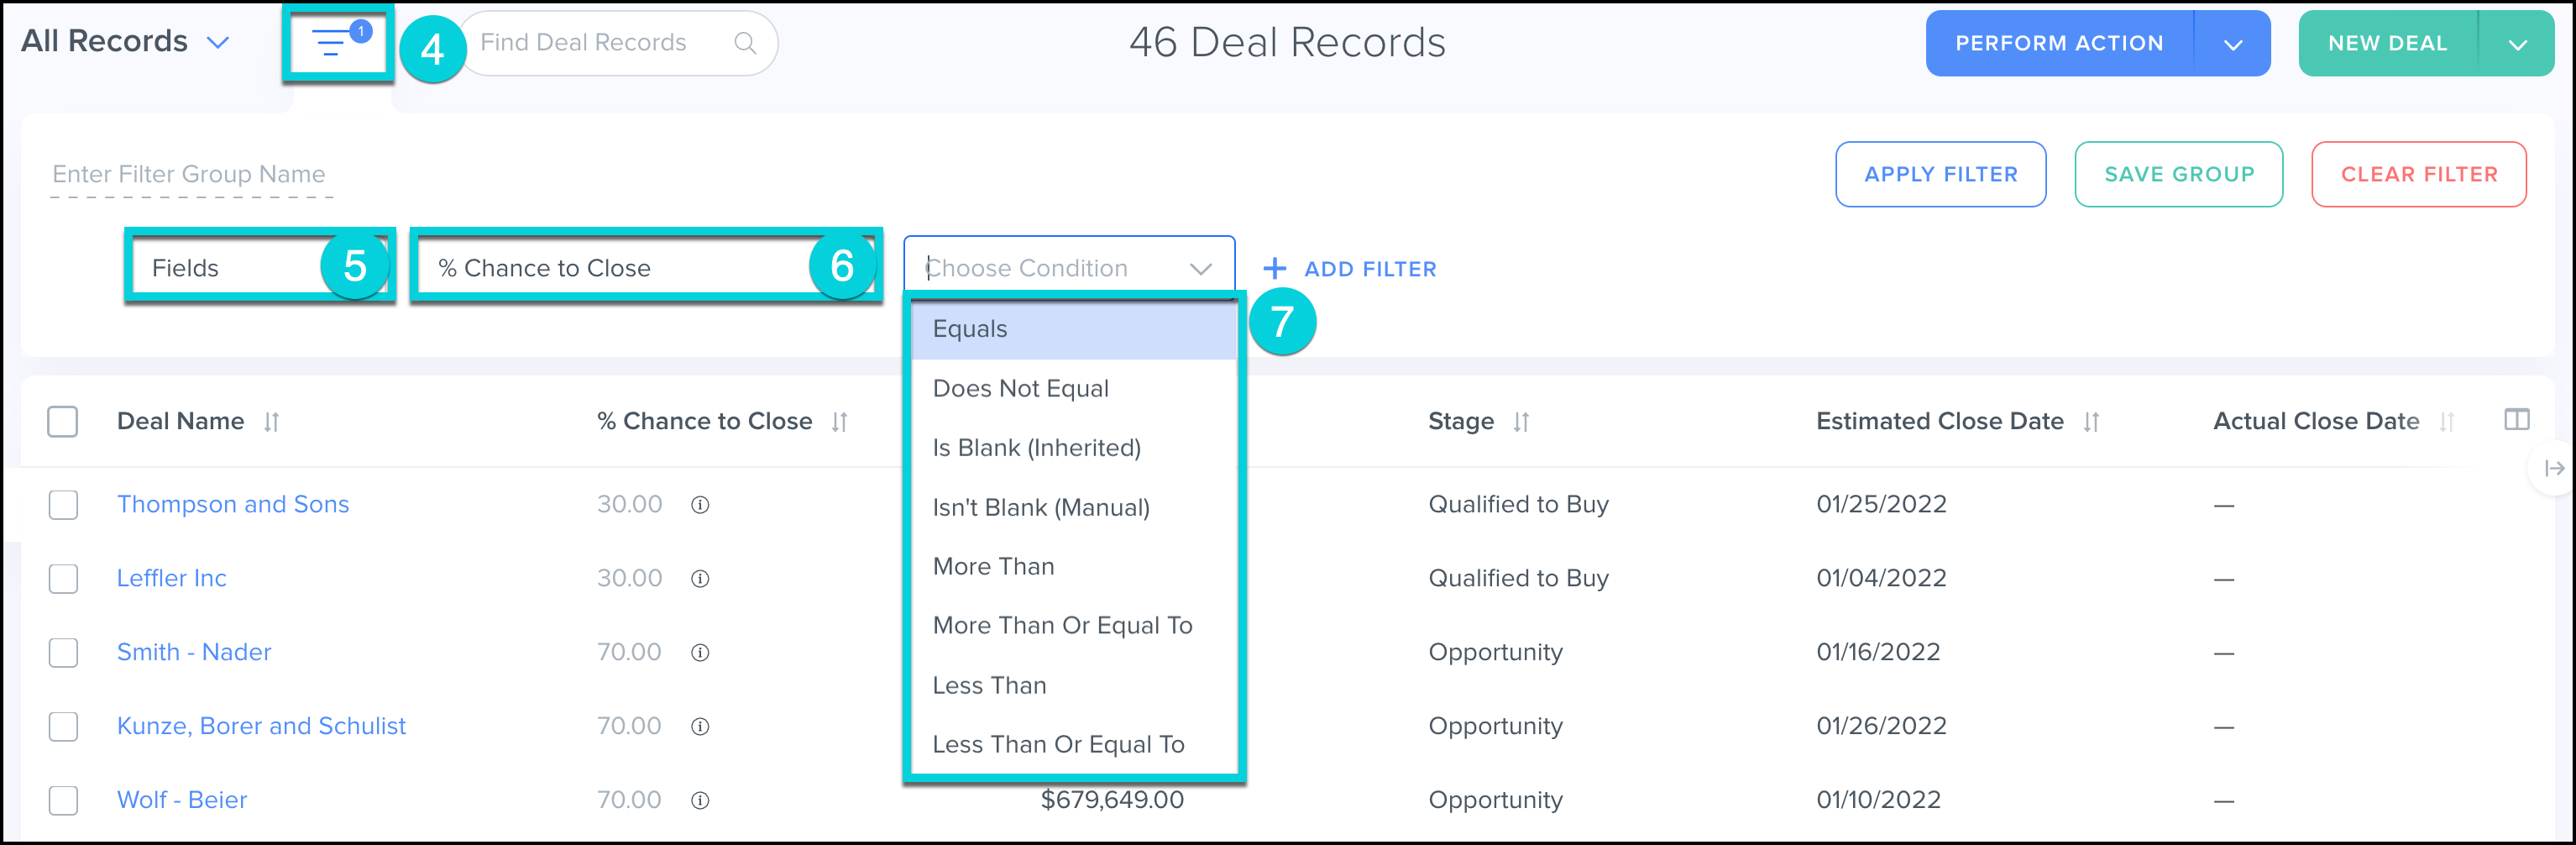
Task: Open the Kunze, Borer and Schulist deal
Action: tap(261, 726)
